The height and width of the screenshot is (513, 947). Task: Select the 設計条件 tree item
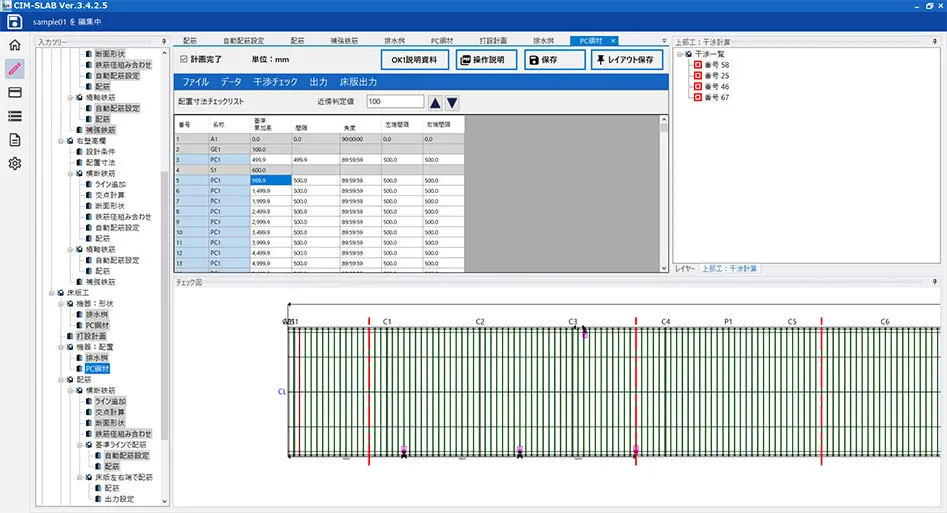click(100, 152)
